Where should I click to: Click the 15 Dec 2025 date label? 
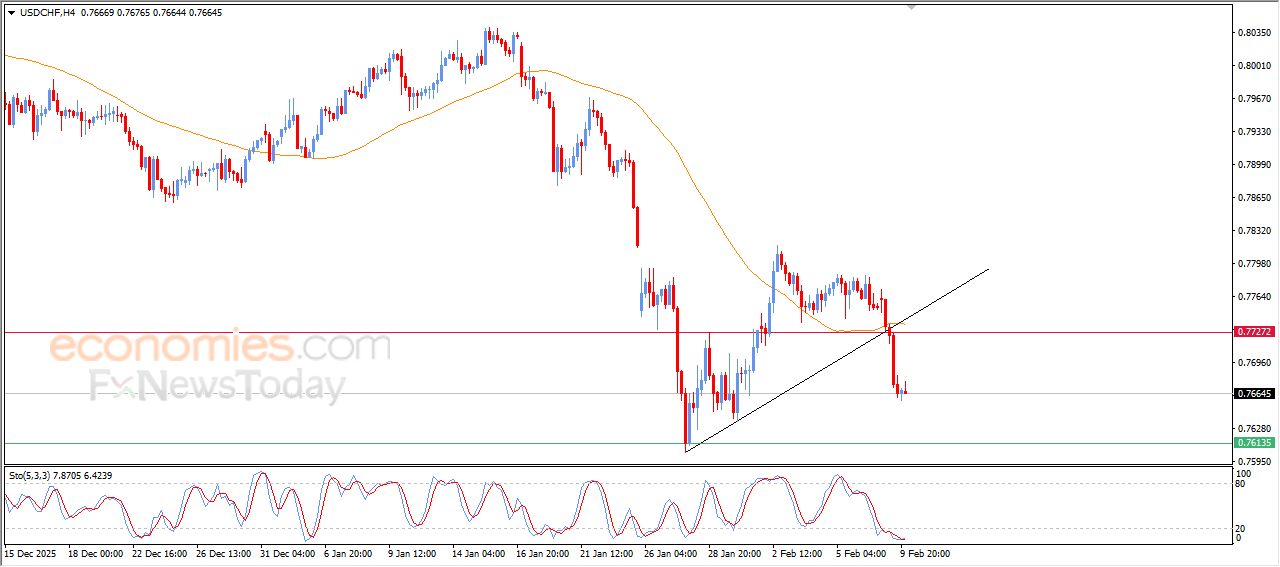(x=29, y=552)
